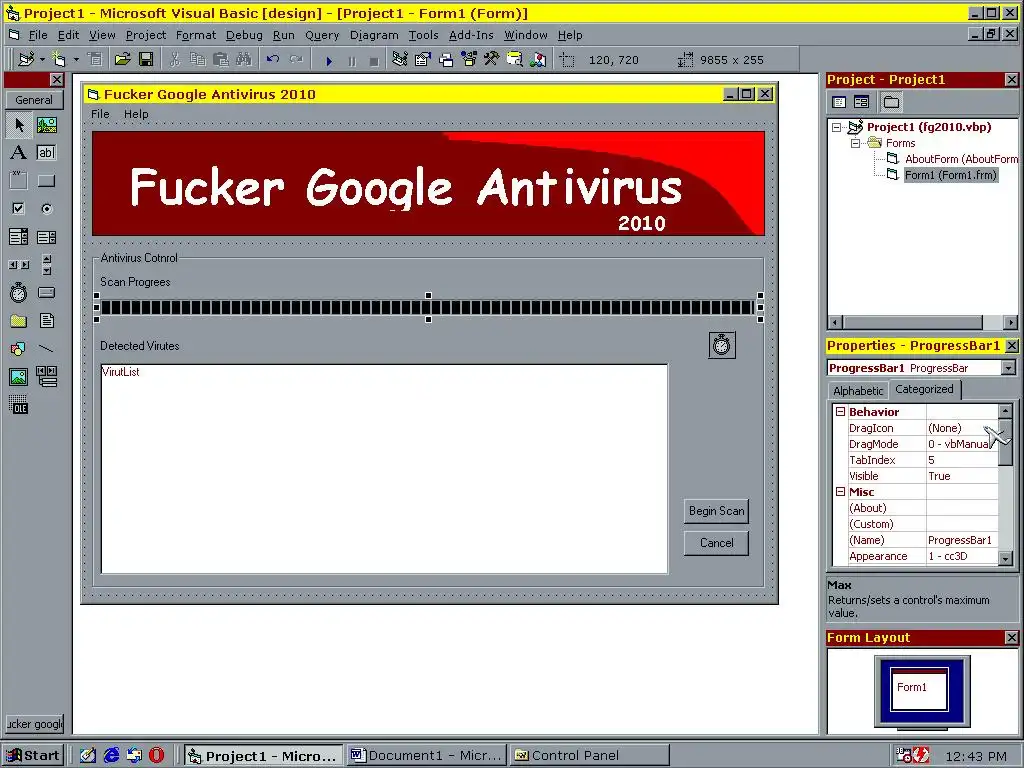Select the Image control tool

coord(19,377)
